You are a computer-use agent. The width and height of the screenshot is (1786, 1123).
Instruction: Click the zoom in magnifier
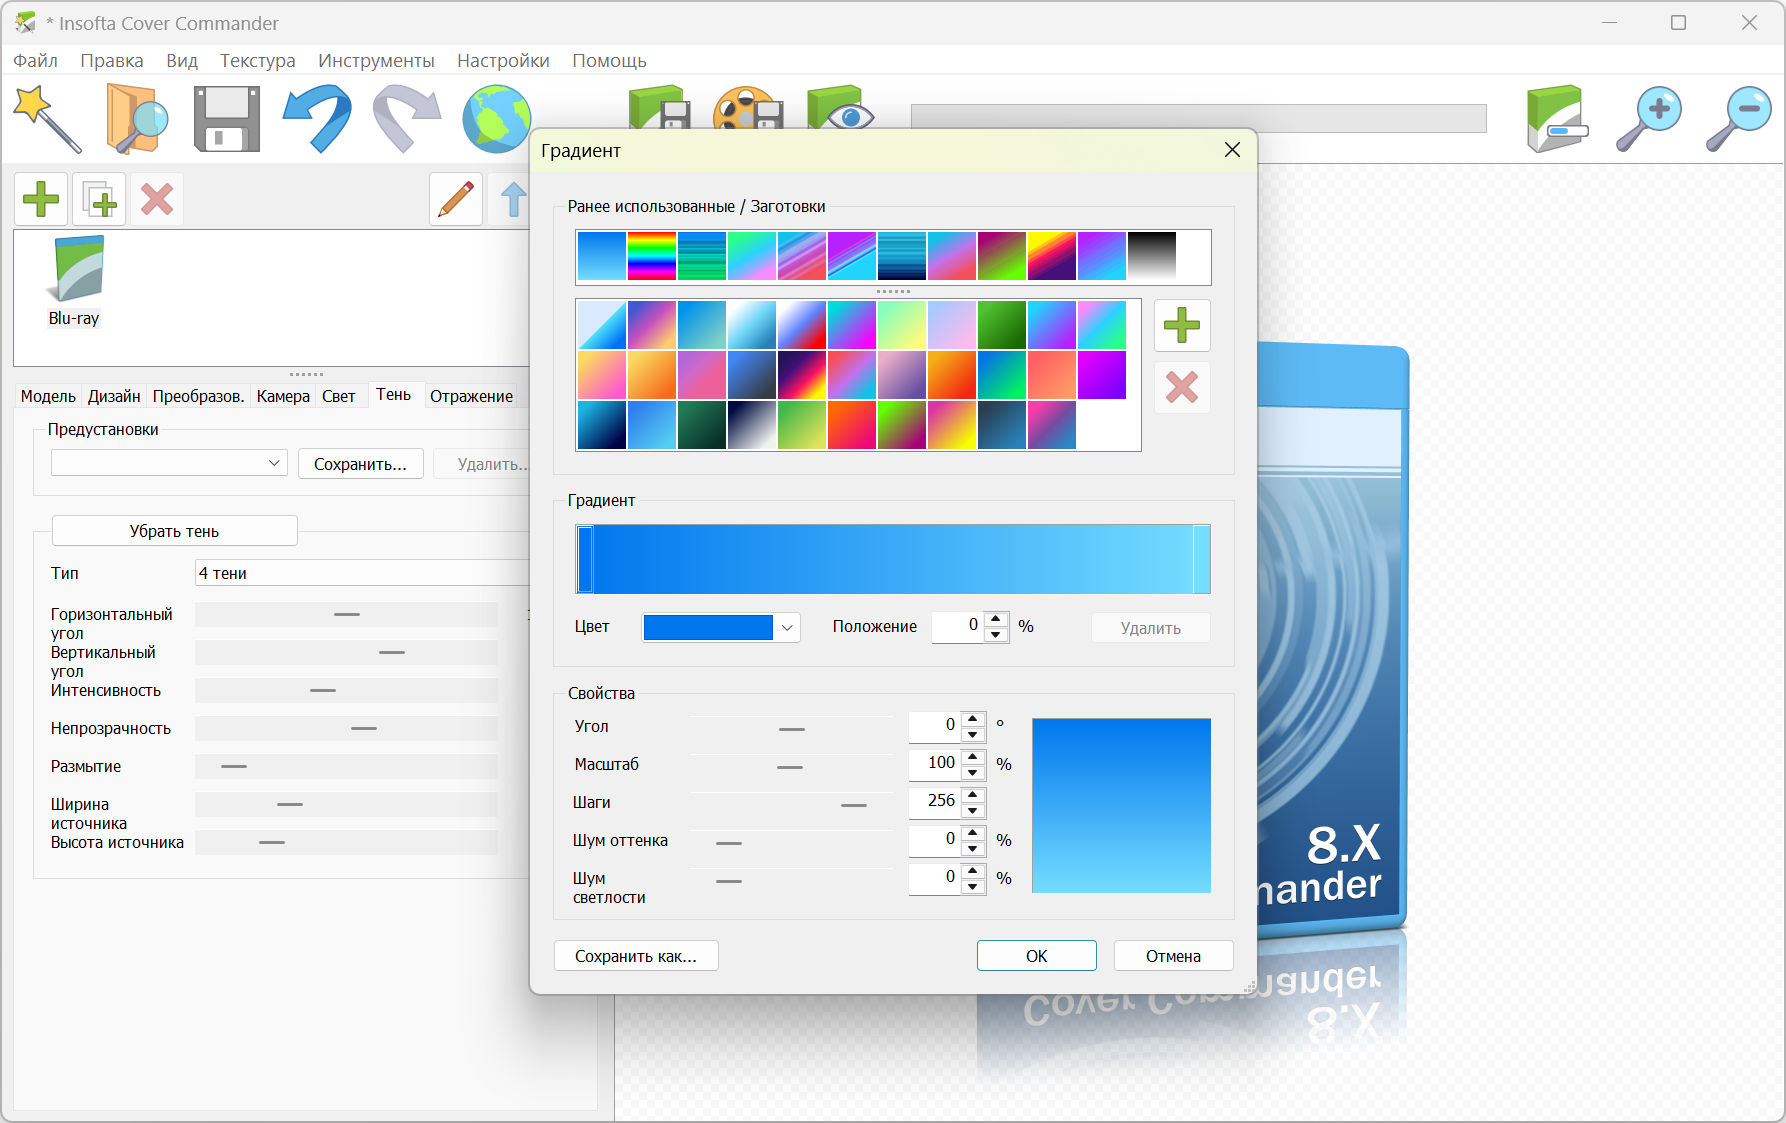(1648, 118)
